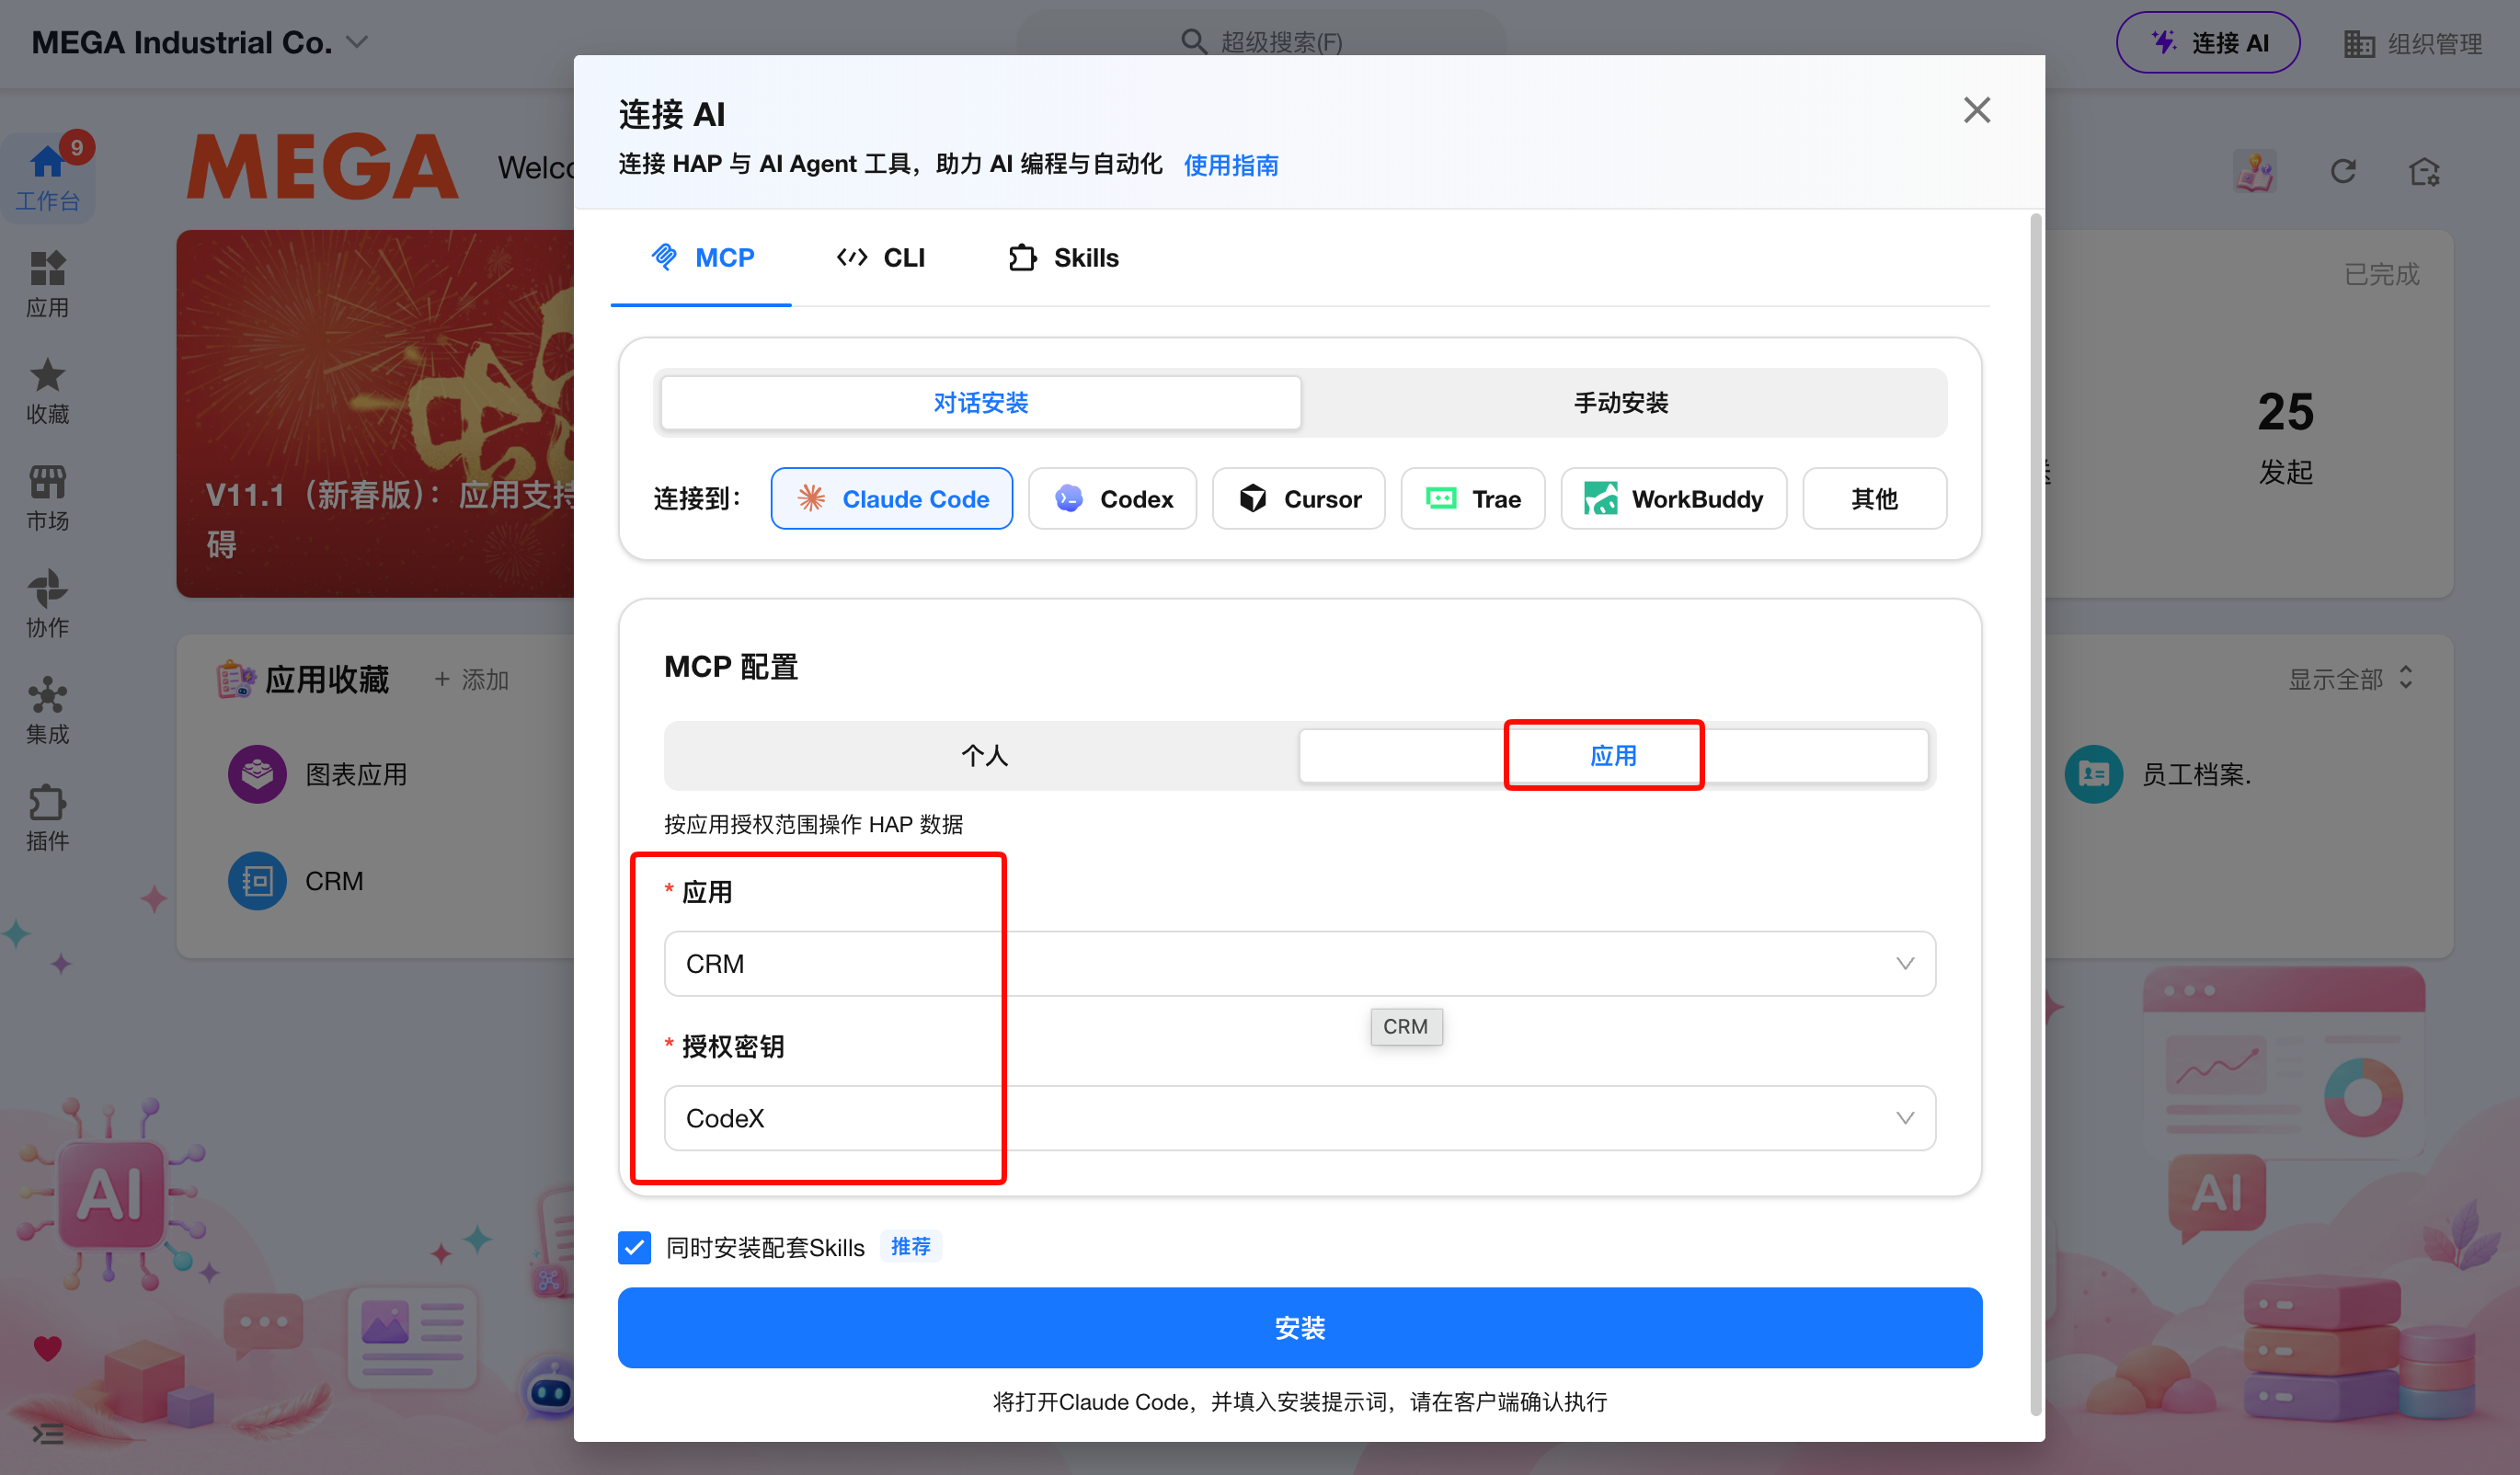The height and width of the screenshot is (1475, 2520).
Task: Click 添加 next to 应用收藏
Action: (x=472, y=680)
